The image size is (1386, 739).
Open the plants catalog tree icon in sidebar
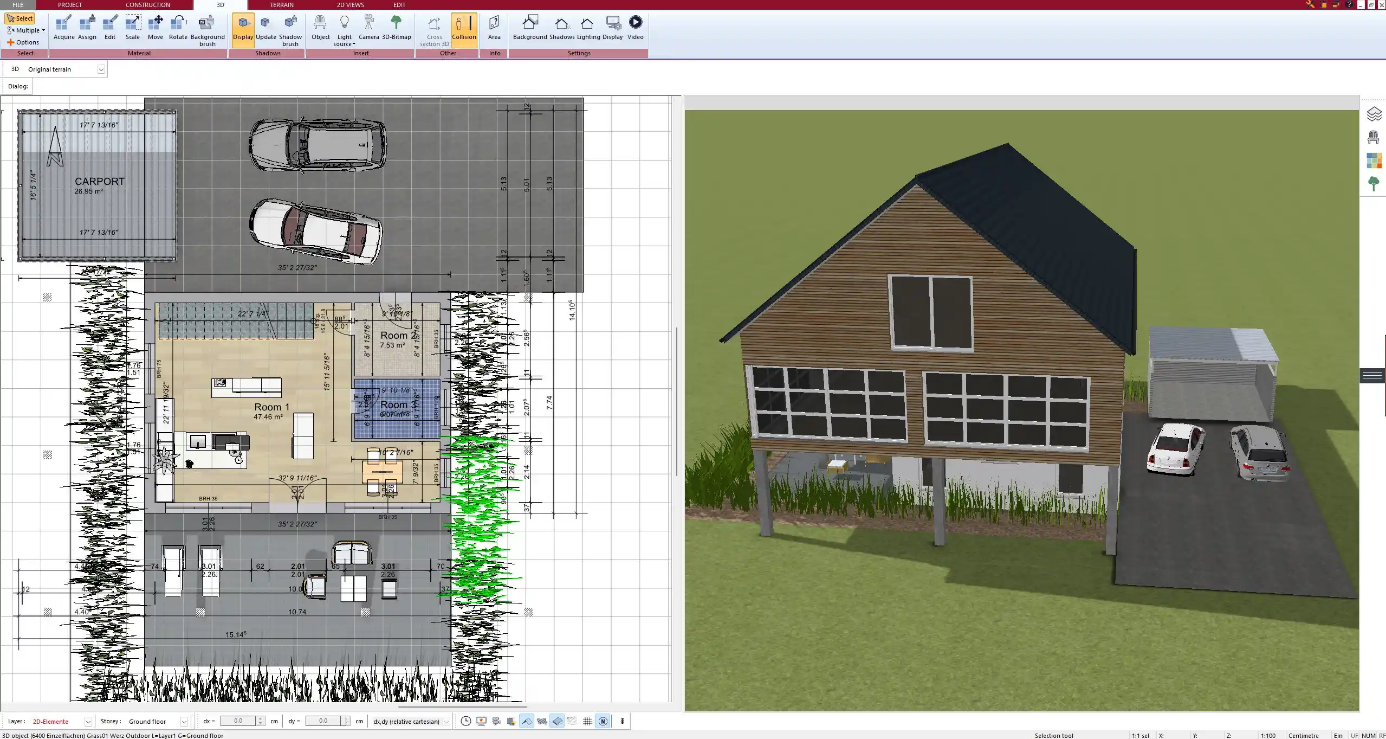(1374, 184)
